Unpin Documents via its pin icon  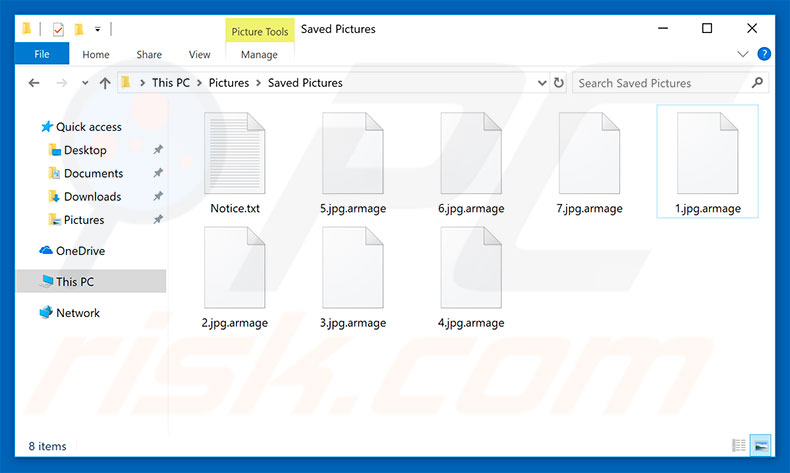click(x=158, y=173)
